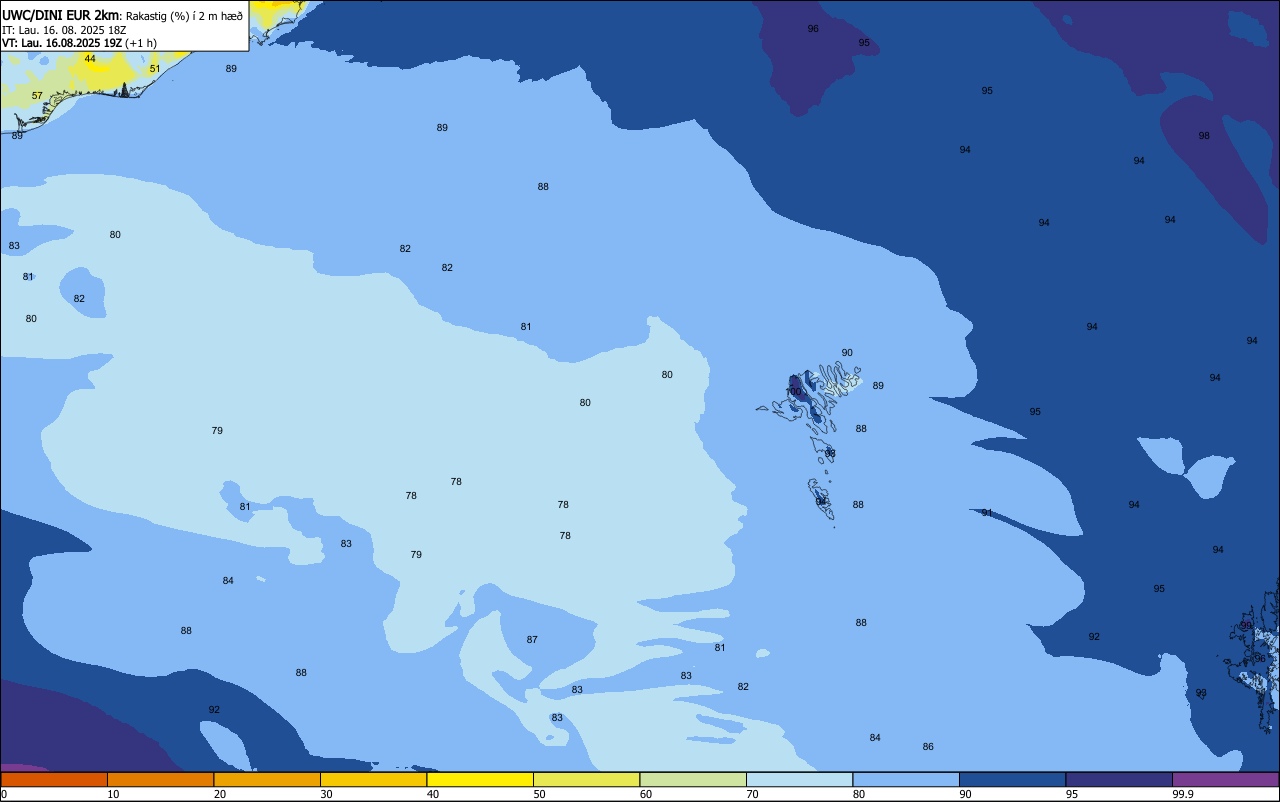Click the 'VT: Lau. 16.08.2025 19Z (+1 h)' line
This screenshot has height=802, width=1280.
click(78, 43)
